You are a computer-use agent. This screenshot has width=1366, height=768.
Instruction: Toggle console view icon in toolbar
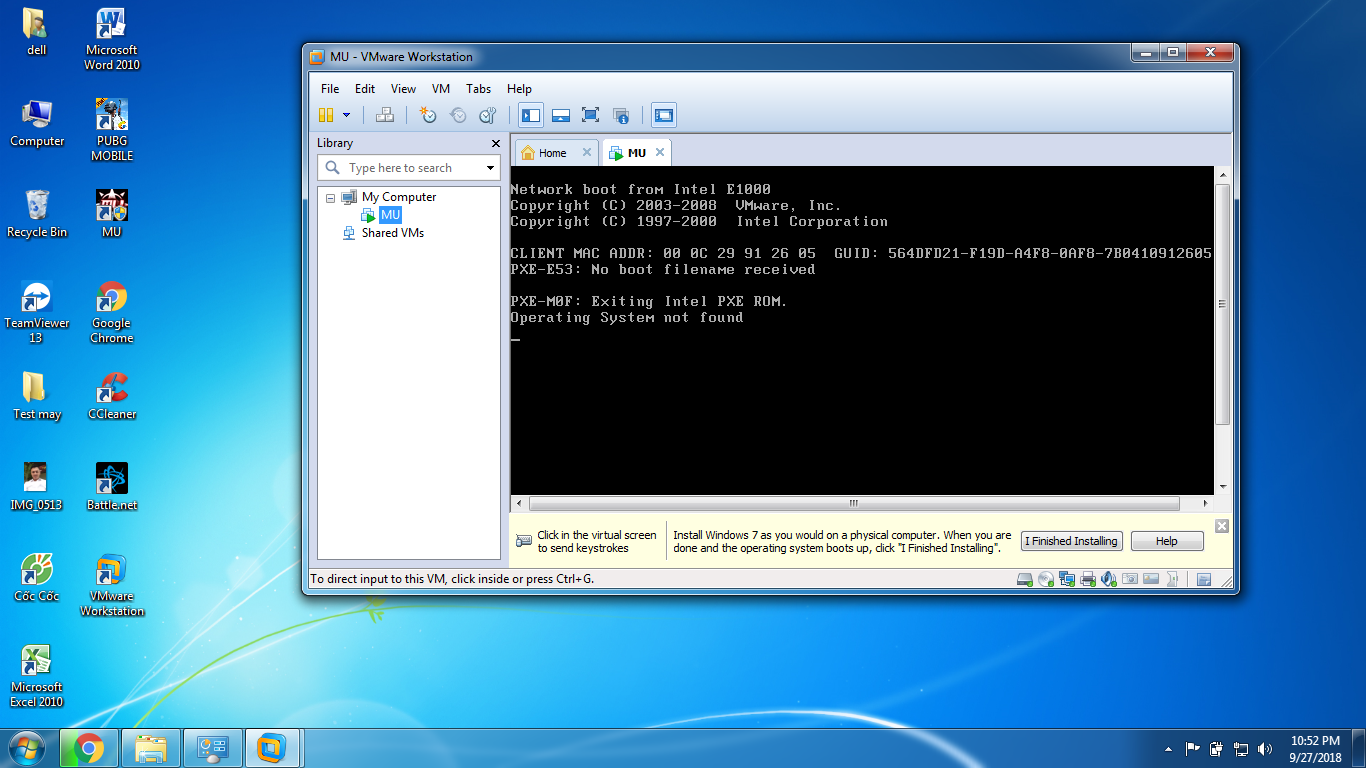pyautogui.click(x=664, y=115)
